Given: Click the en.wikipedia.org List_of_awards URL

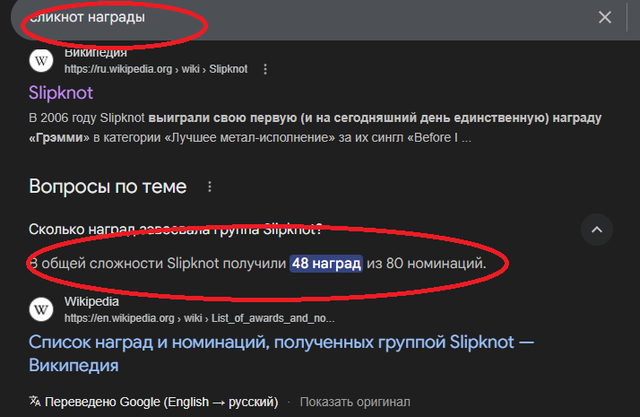Looking at the screenshot, I should point(199,318).
